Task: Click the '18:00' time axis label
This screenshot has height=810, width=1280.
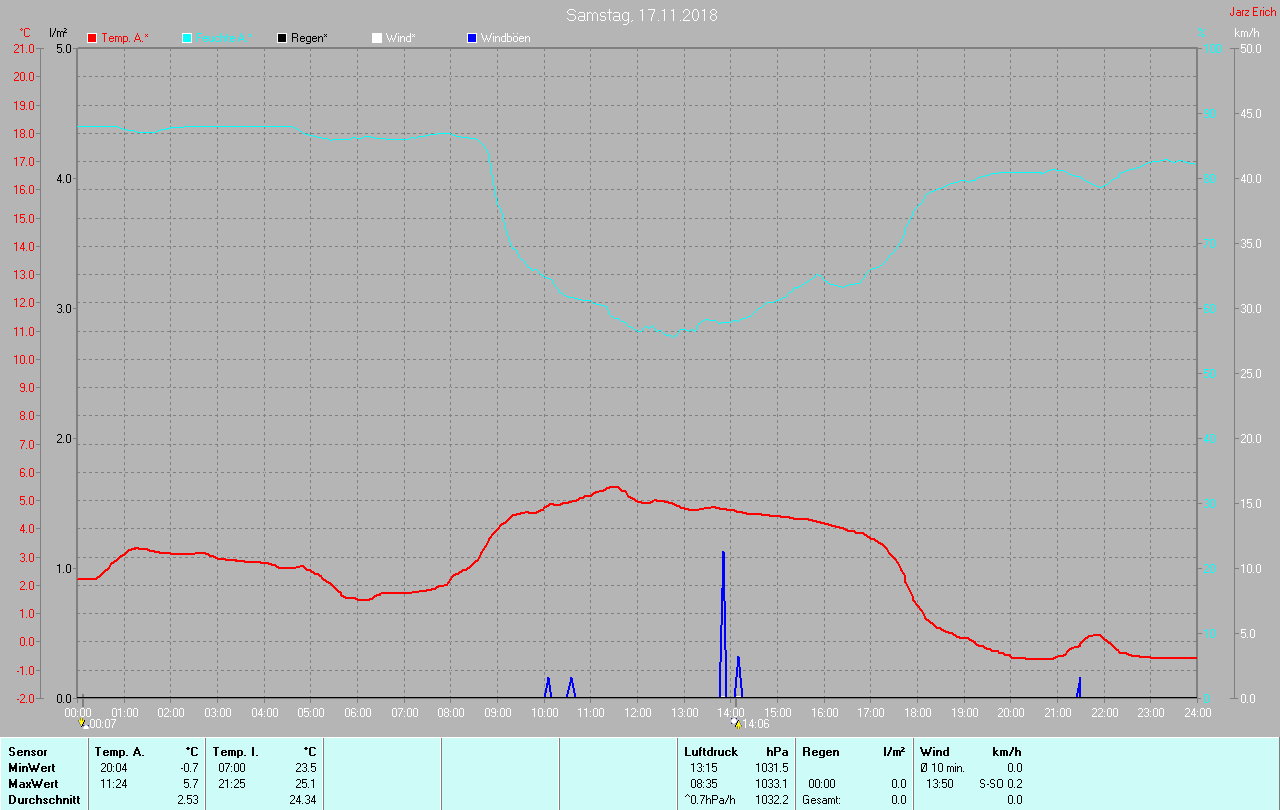Action: [x=918, y=713]
